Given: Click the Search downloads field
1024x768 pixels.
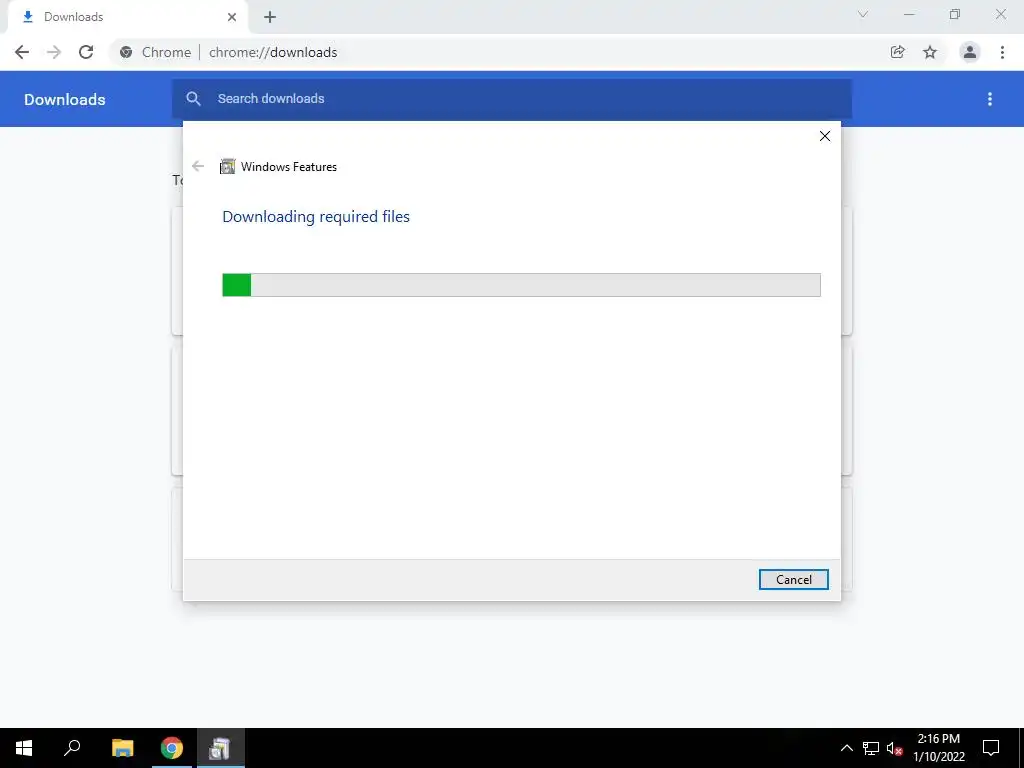Looking at the screenshot, I should [x=512, y=99].
